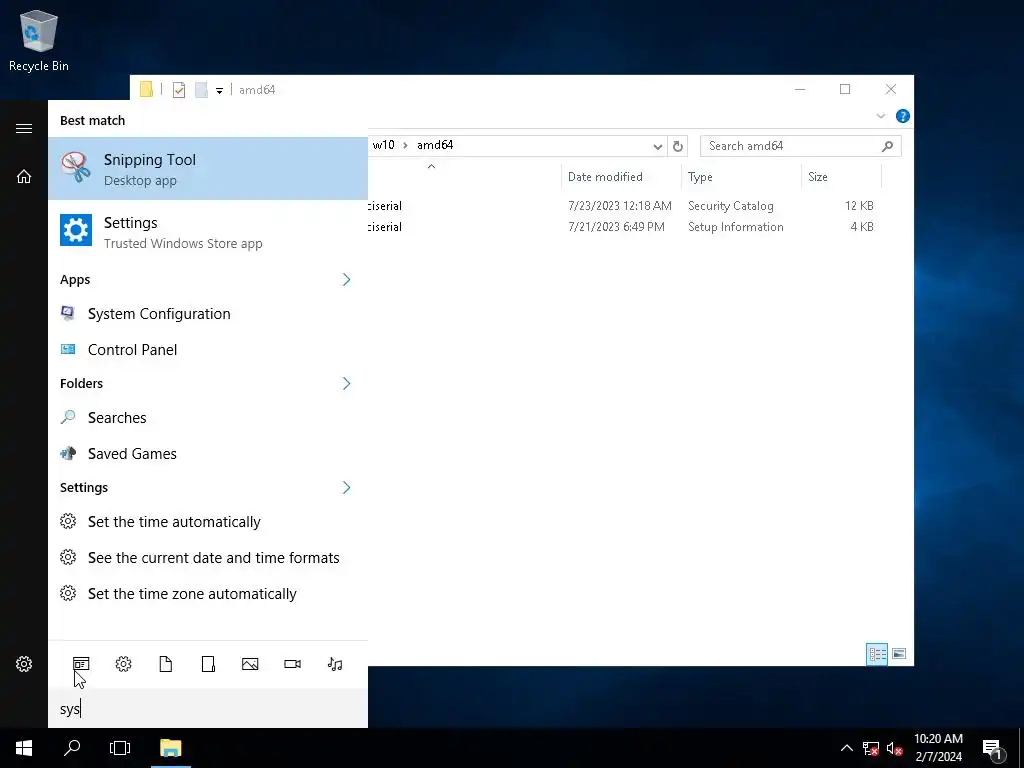Open Control Panel from Apps results
This screenshot has height=768, width=1024.
tap(208, 349)
